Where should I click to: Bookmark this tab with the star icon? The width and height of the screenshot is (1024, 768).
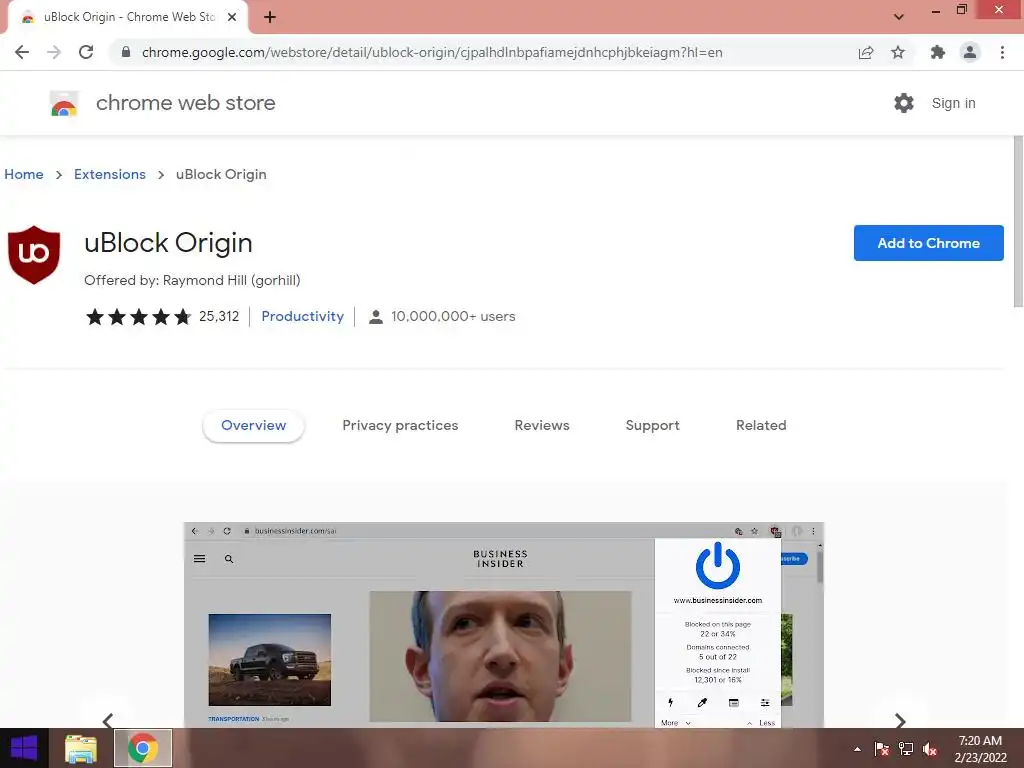(898, 52)
